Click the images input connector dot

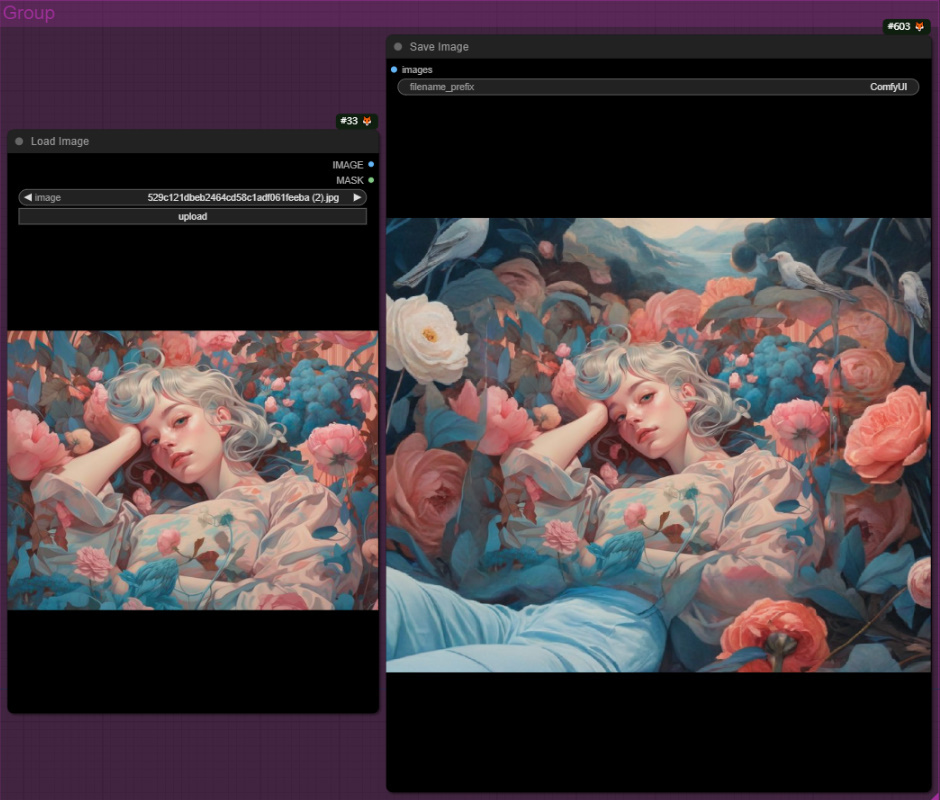pyautogui.click(x=394, y=70)
